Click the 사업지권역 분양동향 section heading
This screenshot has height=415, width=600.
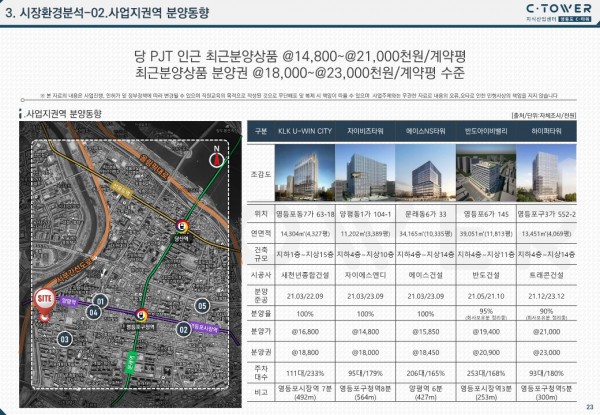point(62,116)
